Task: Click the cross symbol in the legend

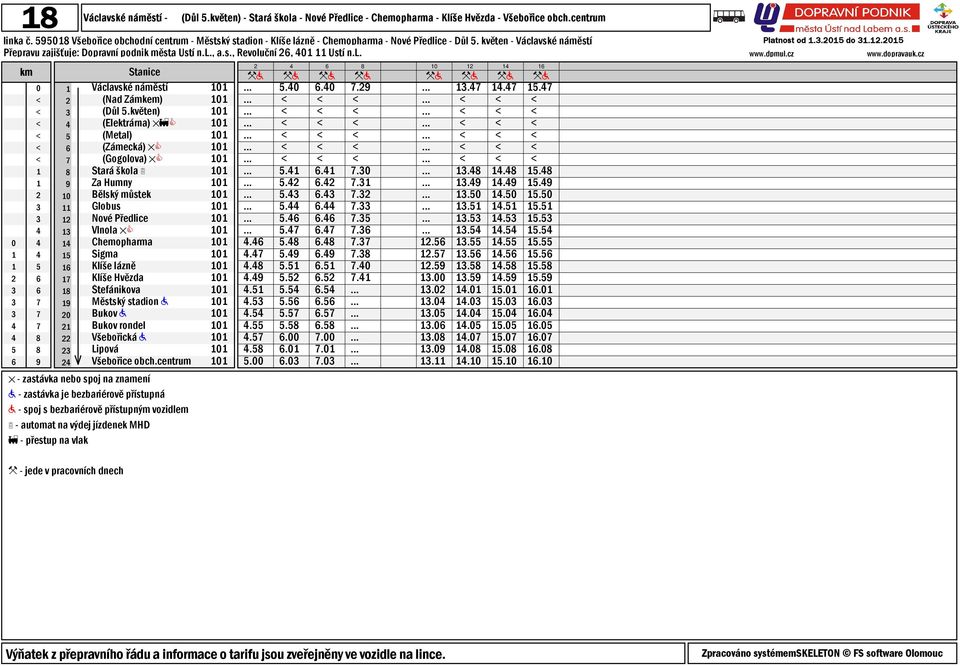Action: pos(12,380)
